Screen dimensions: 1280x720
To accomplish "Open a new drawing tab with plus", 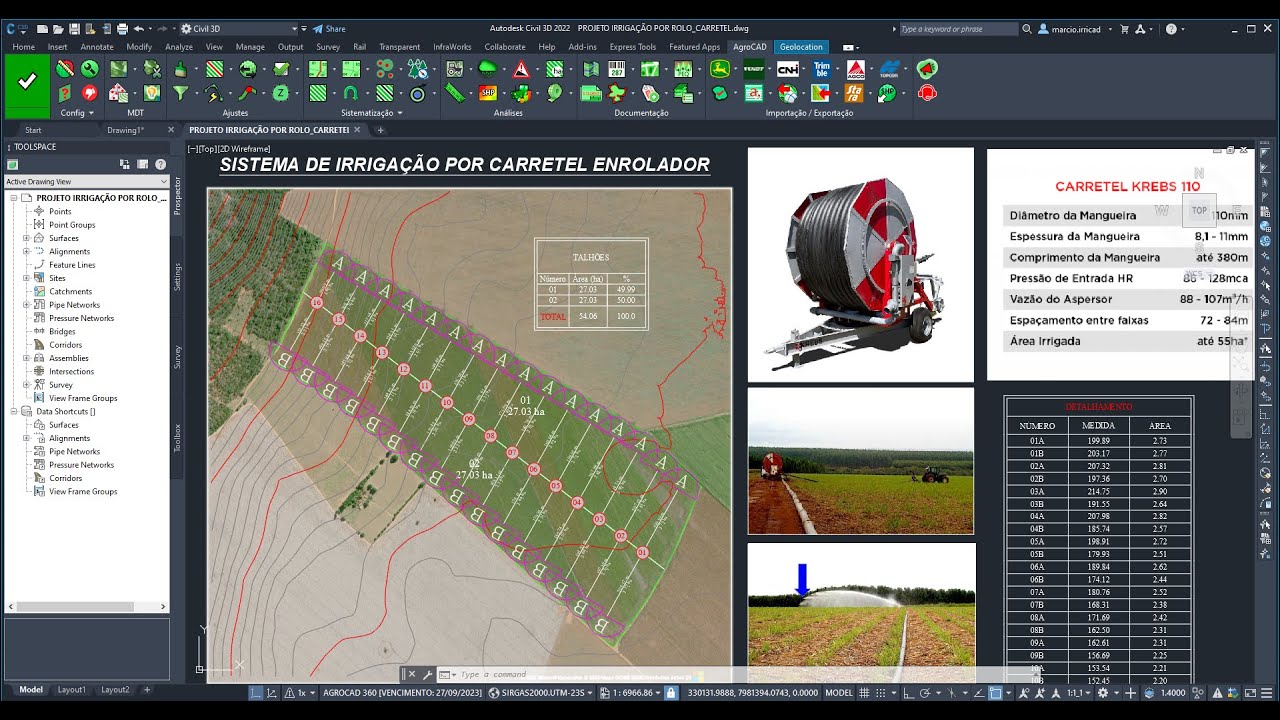I will (380, 130).
